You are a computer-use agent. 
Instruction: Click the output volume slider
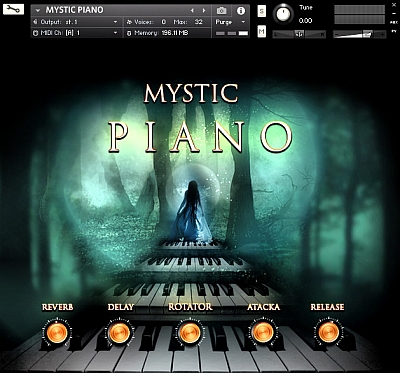pos(360,34)
